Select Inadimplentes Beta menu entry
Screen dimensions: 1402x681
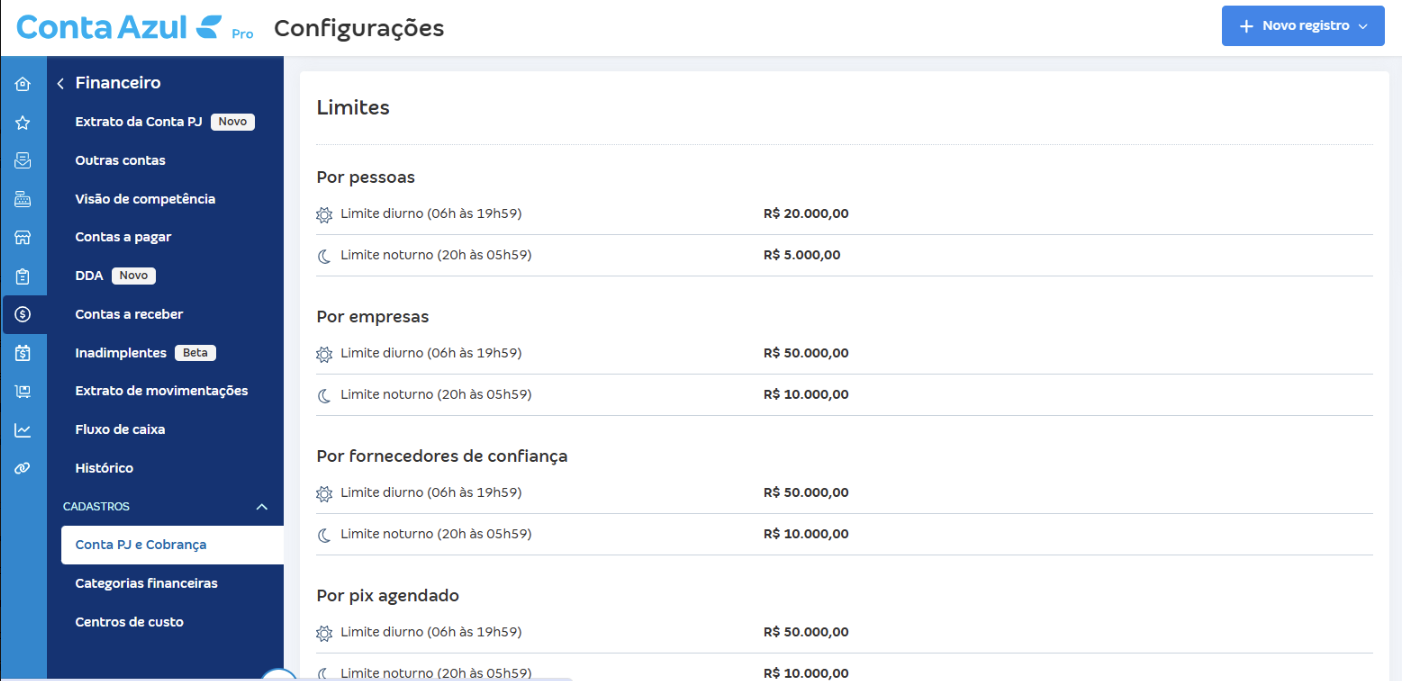click(121, 353)
